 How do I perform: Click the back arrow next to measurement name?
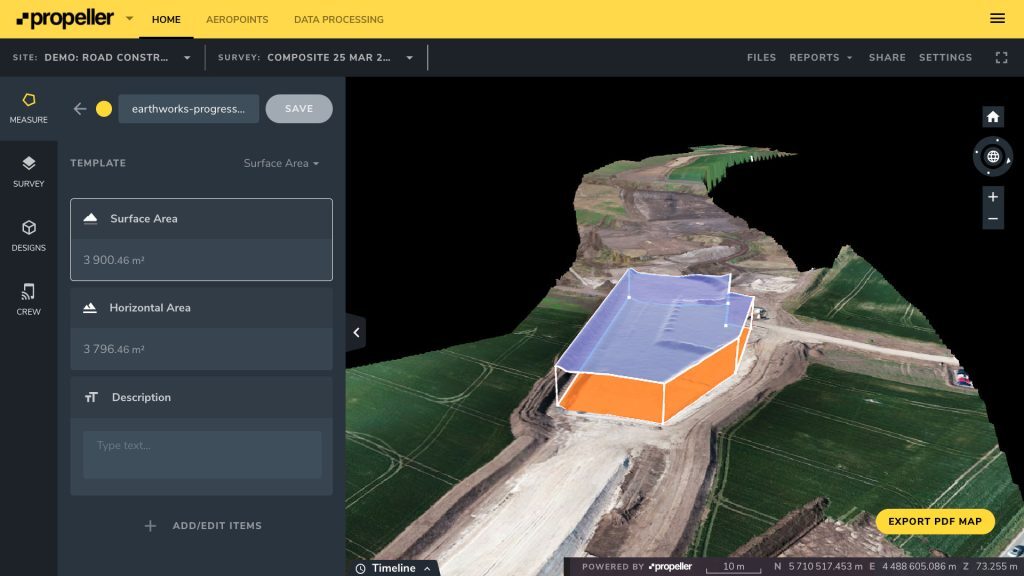pos(80,109)
